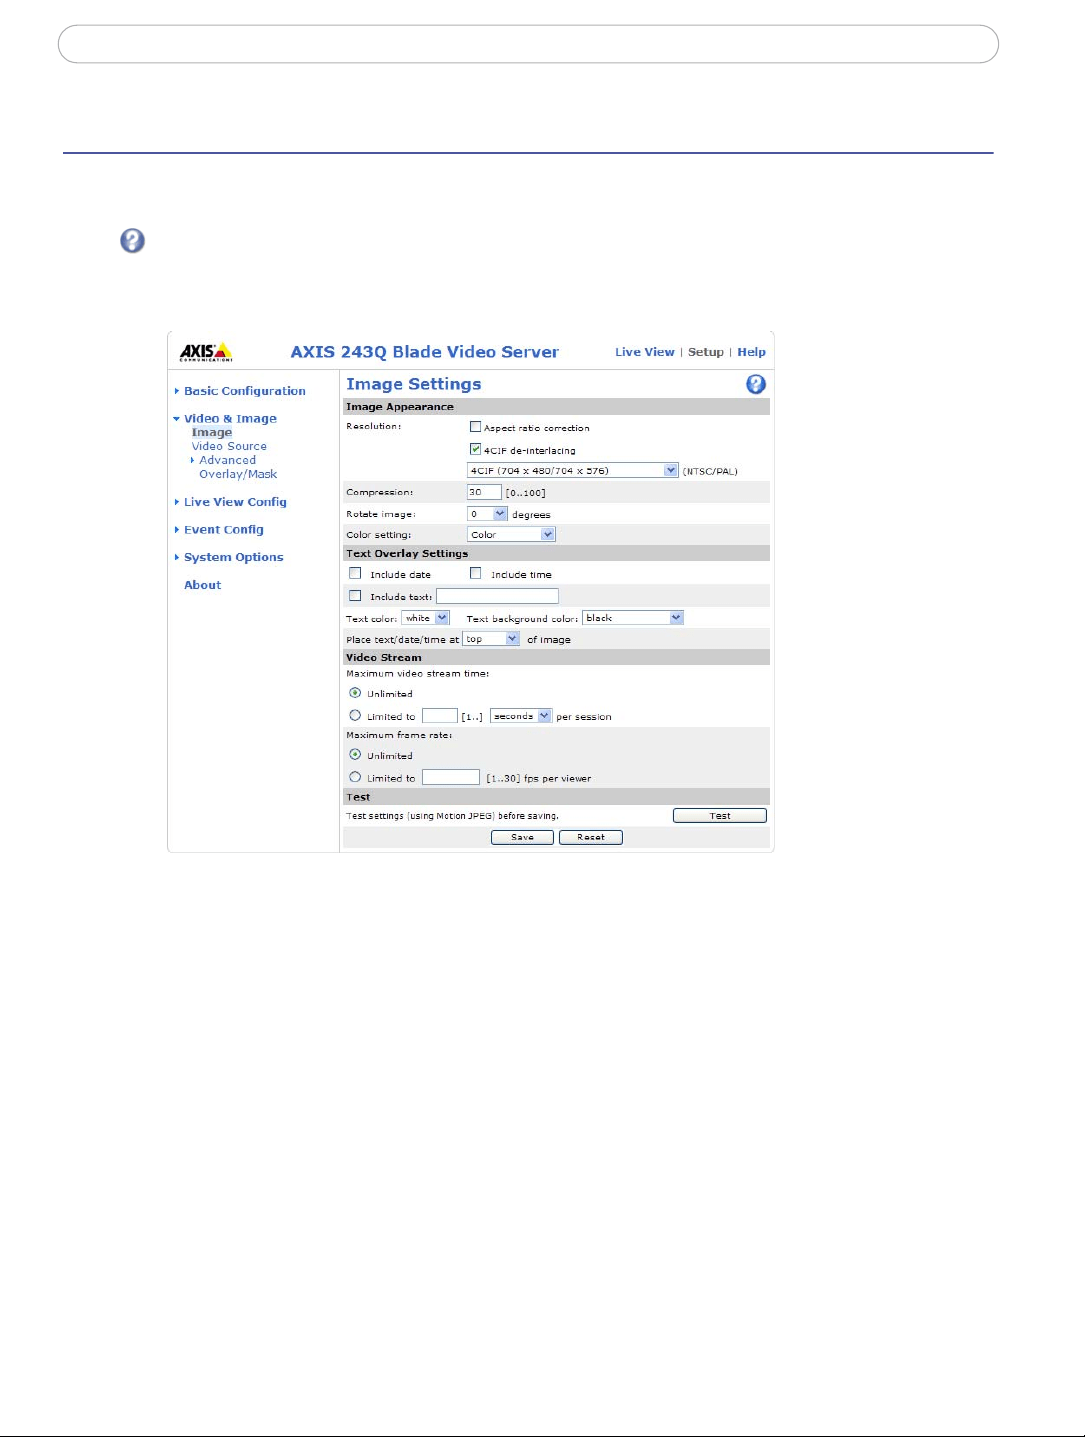Open the Help link in header

pyautogui.click(x=752, y=352)
